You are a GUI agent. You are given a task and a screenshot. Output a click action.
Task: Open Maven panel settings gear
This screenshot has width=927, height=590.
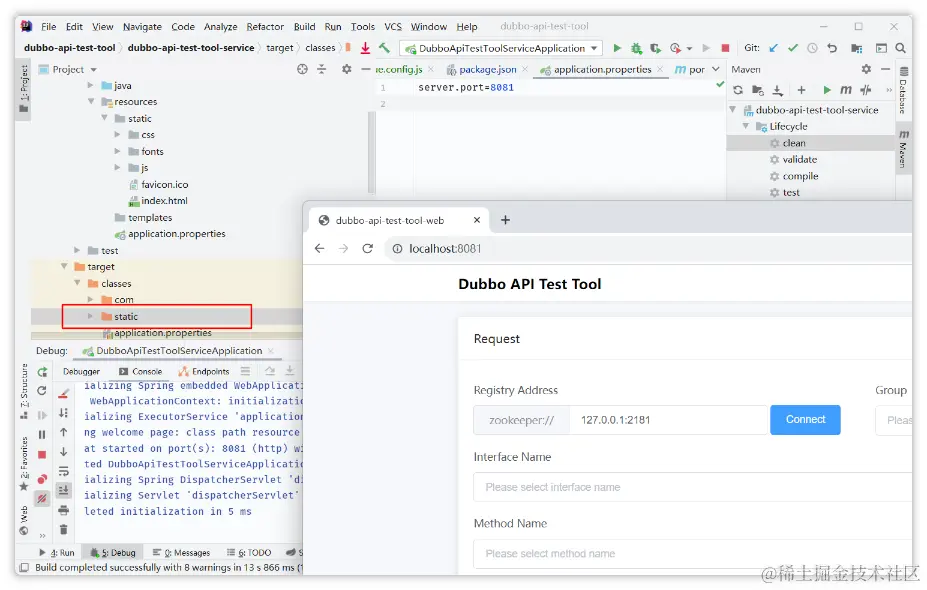point(866,69)
